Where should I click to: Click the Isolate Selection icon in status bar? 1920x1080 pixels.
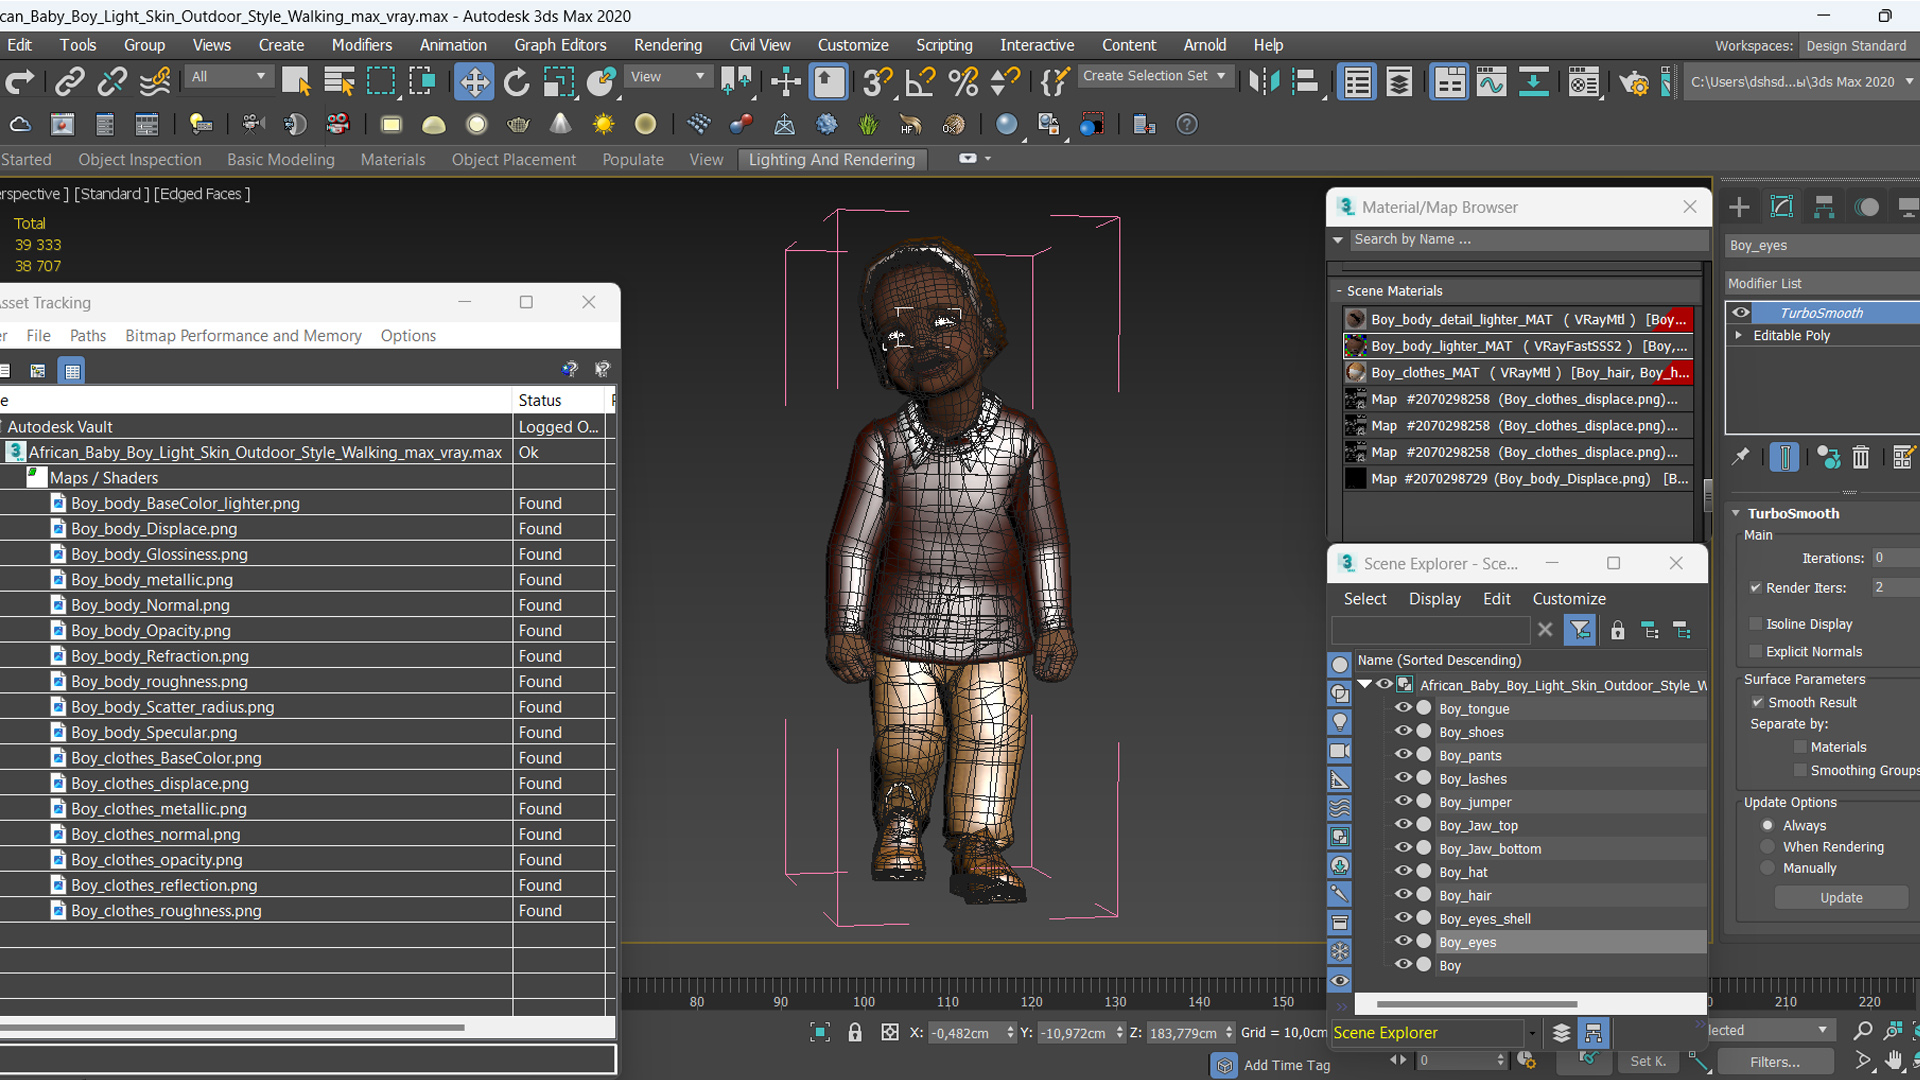click(819, 1032)
